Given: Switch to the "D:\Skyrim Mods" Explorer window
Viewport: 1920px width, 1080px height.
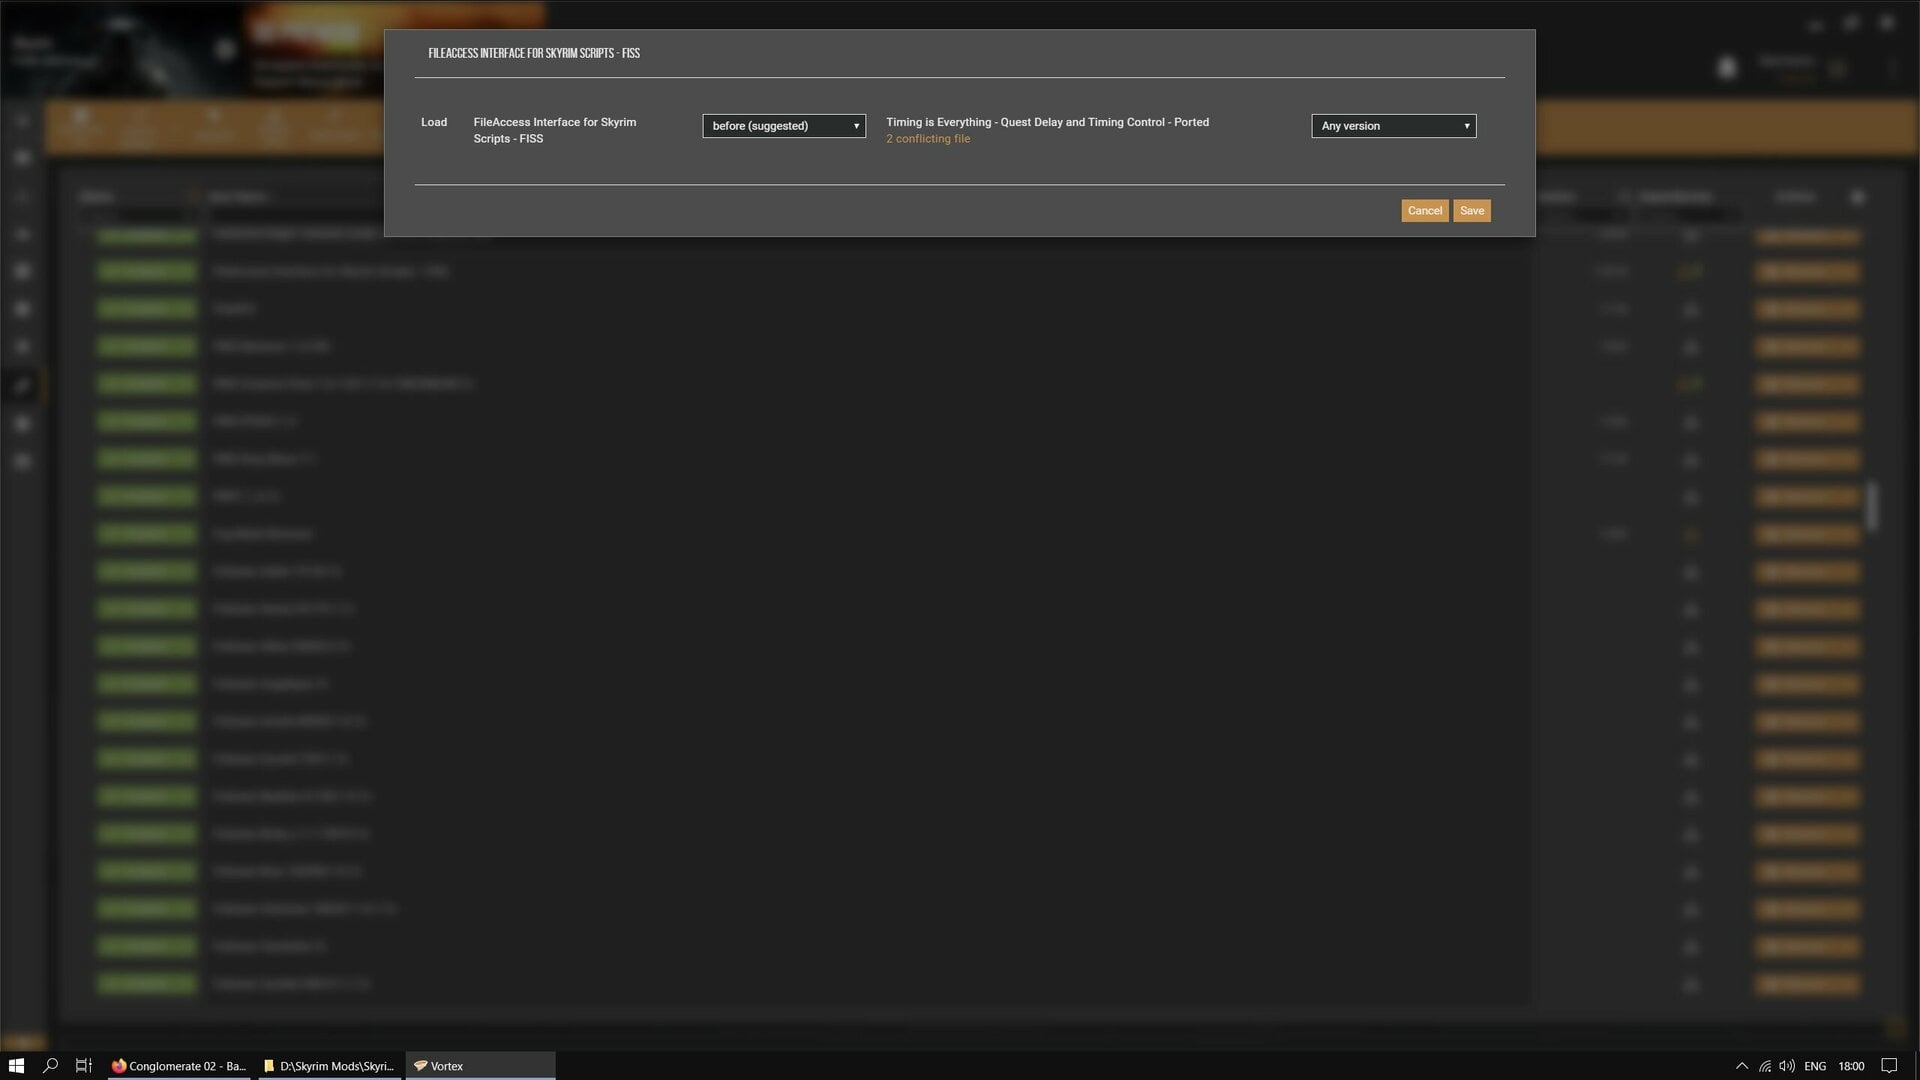Looking at the screenshot, I should (330, 1066).
